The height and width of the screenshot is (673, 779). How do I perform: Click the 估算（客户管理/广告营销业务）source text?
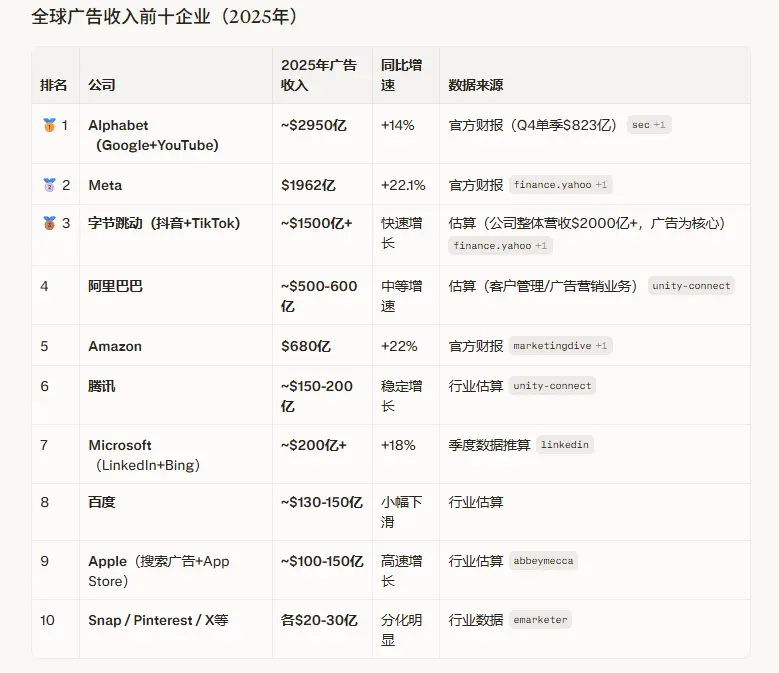(543, 286)
